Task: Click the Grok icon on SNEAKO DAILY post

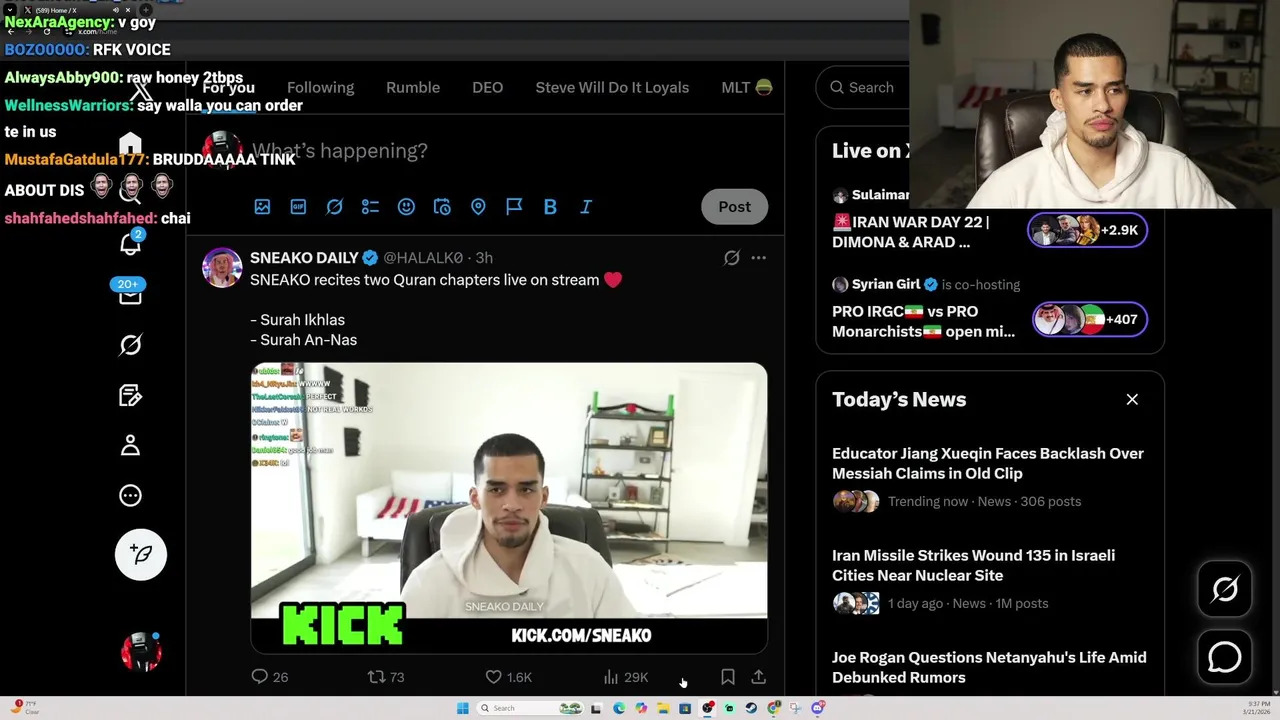Action: pyautogui.click(x=732, y=258)
